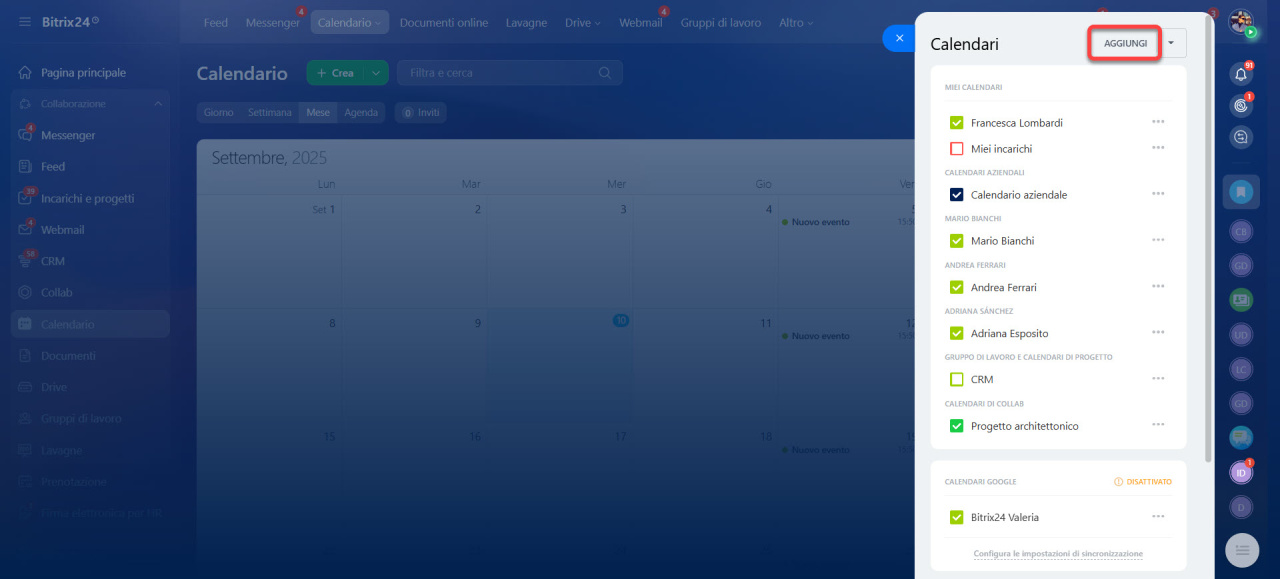Click the Calendario icon in left sidebar

pyautogui.click(x=25, y=324)
